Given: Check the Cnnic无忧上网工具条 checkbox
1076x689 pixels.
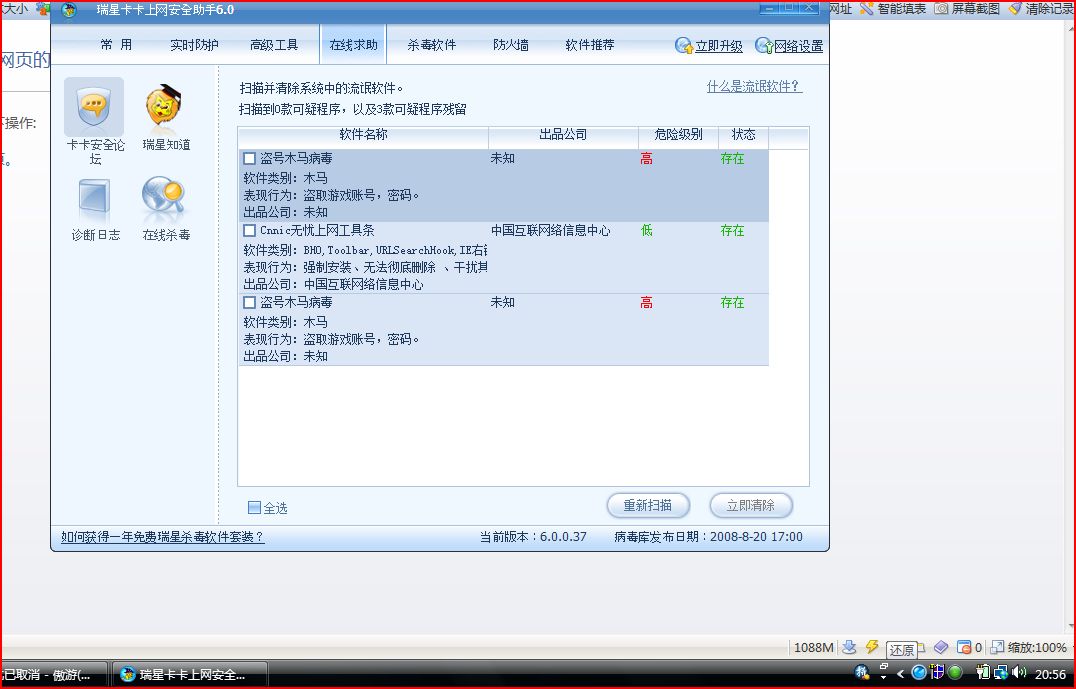Looking at the screenshot, I should [x=250, y=231].
